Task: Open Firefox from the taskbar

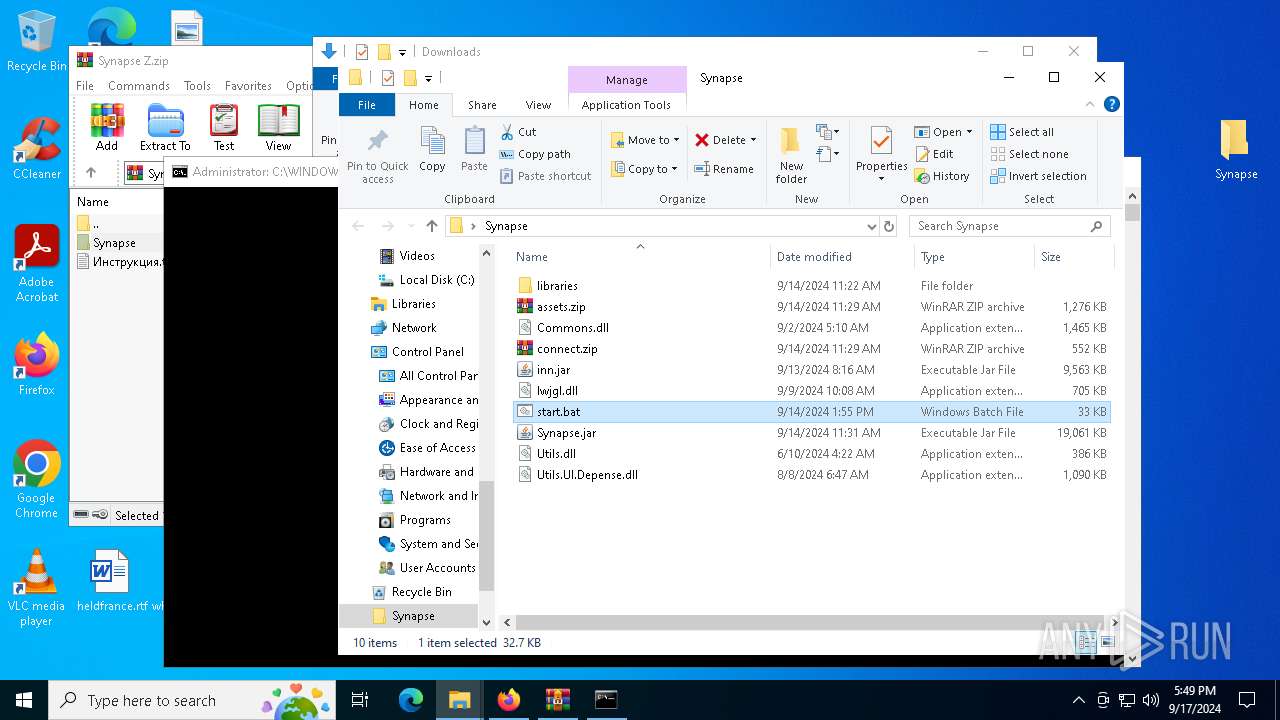Action: pos(509,700)
